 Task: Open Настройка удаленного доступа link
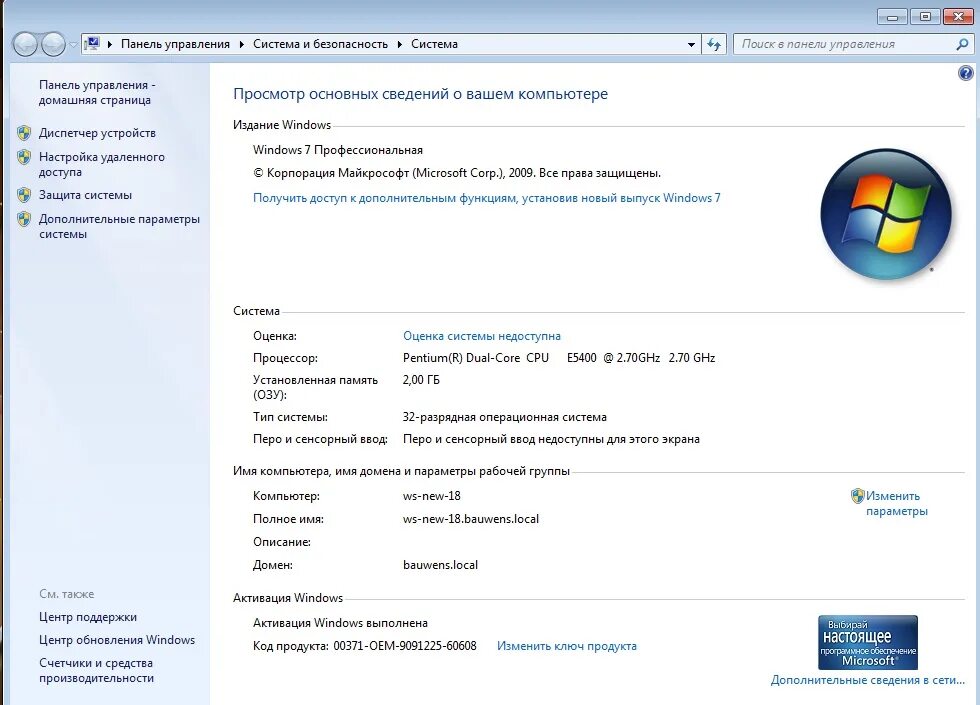(x=101, y=164)
